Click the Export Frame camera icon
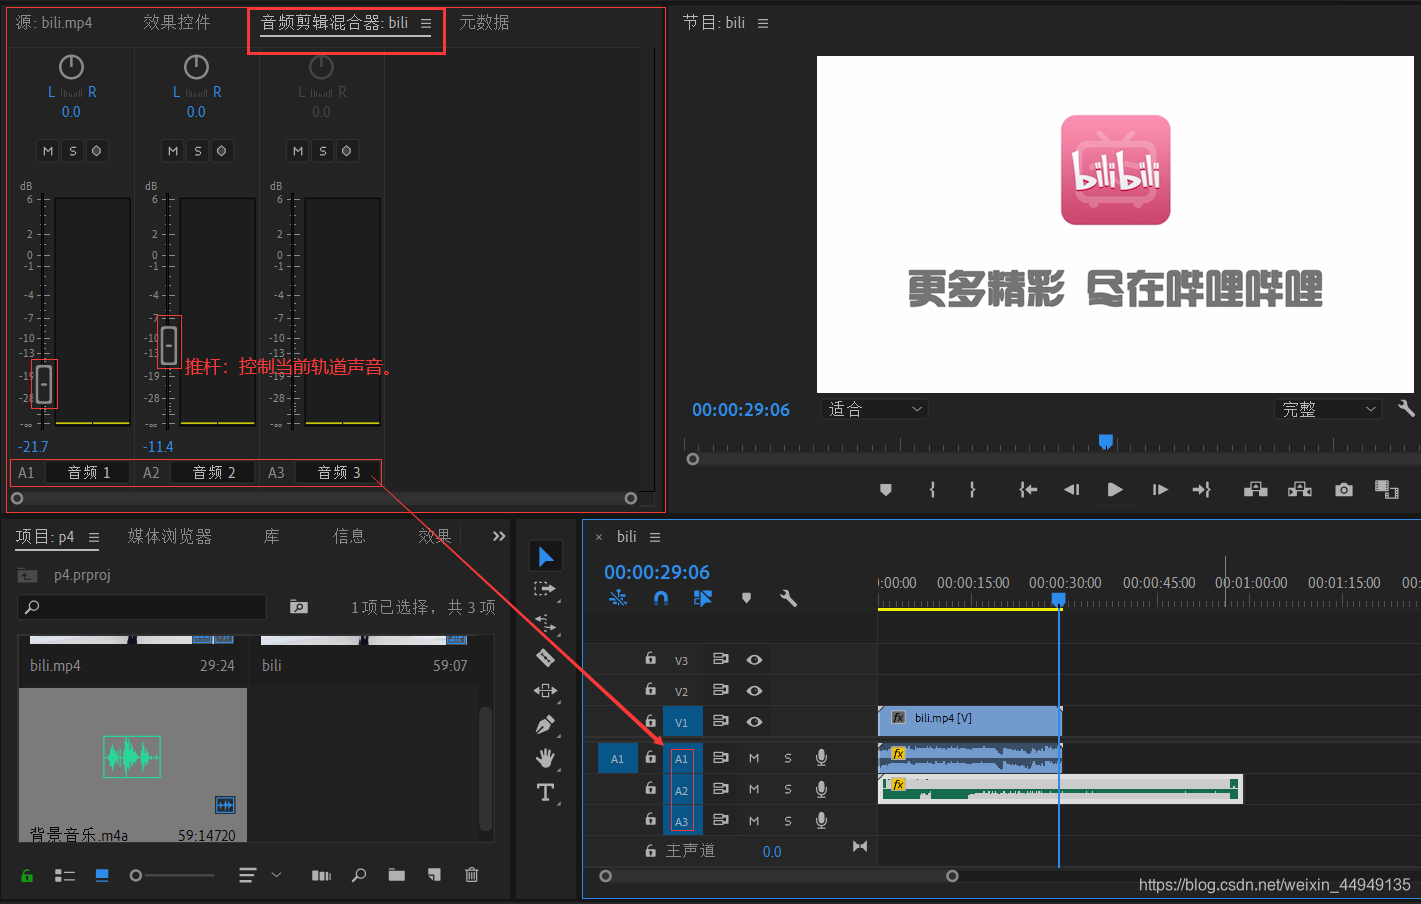The height and width of the screenshot is (904, 1421). tap(1344, 489)
